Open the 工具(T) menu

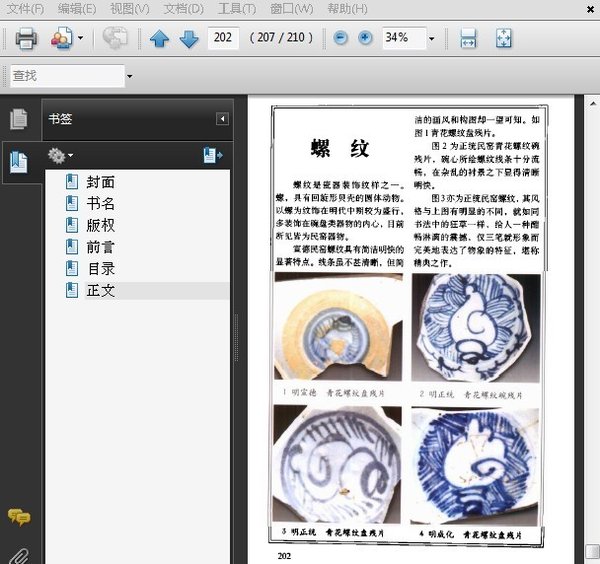coord(237,9)
